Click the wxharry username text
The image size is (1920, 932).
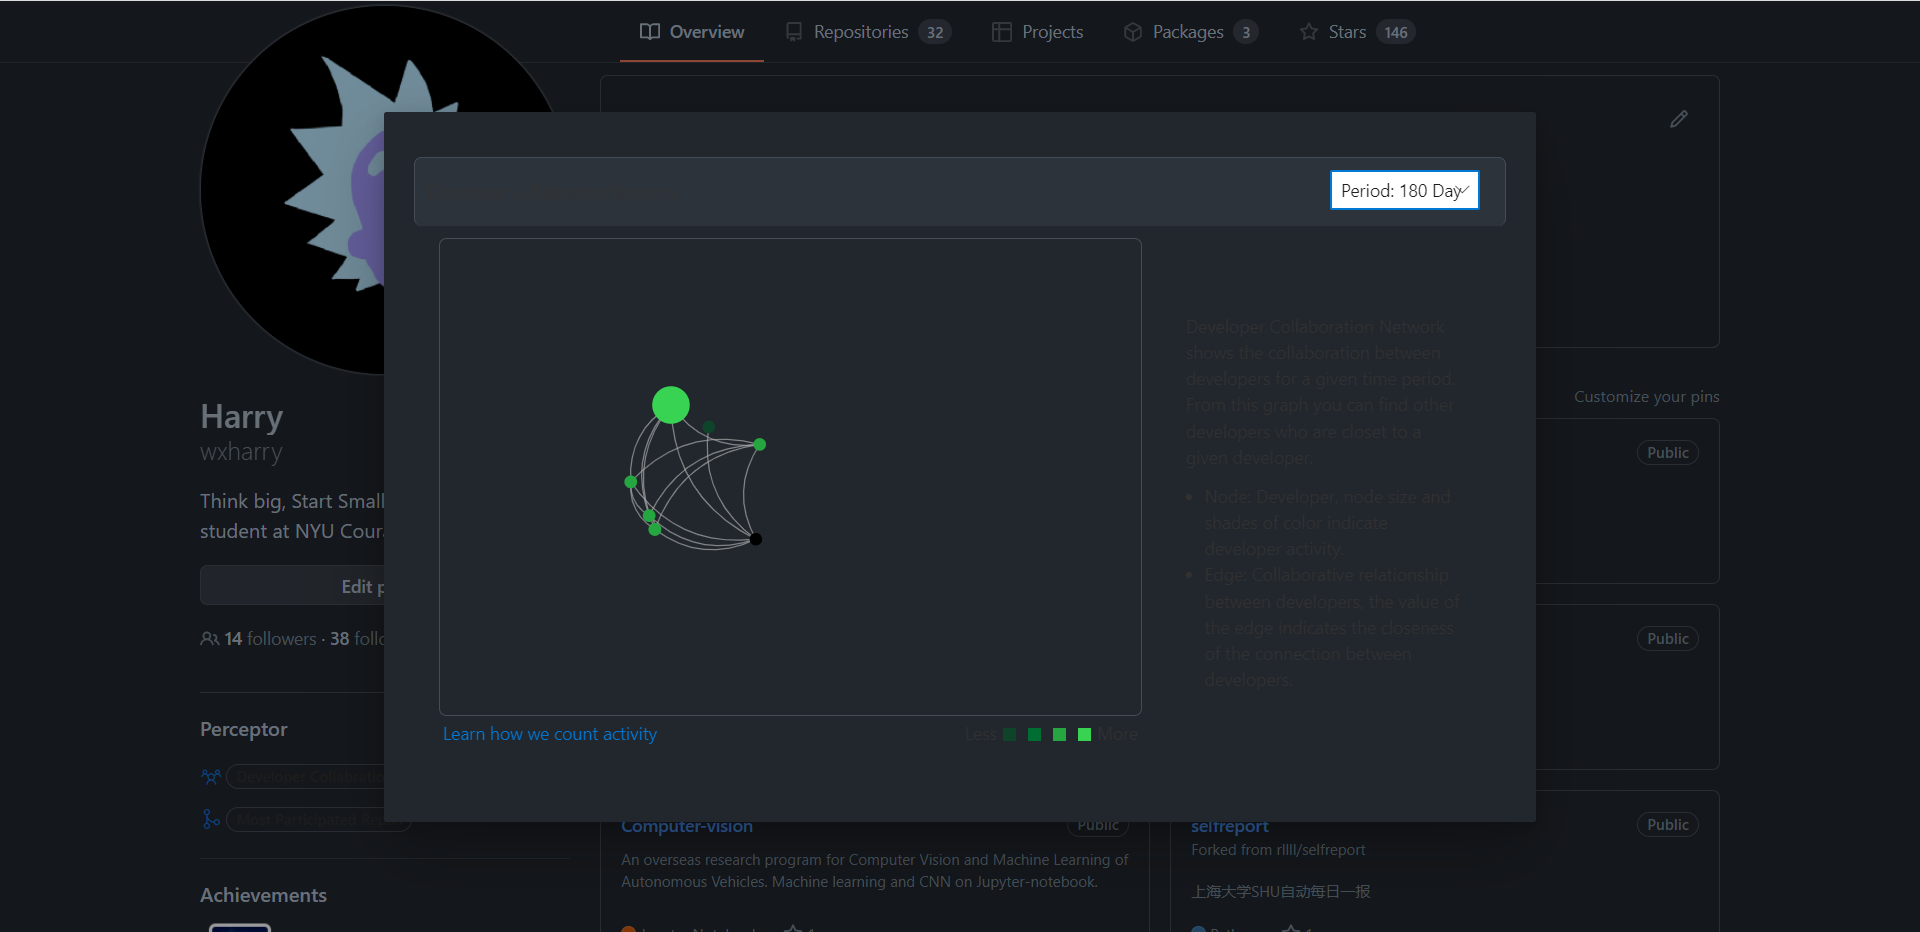[241, 452]
